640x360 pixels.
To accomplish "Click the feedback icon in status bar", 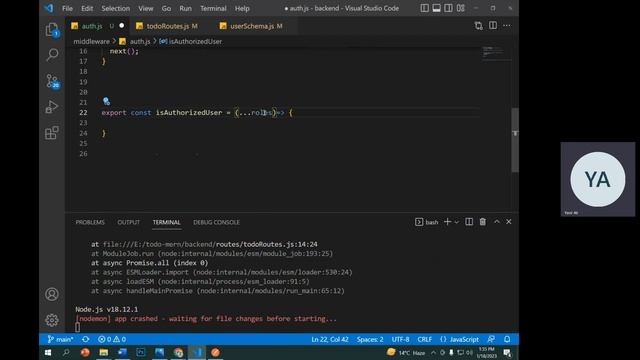I will [x=491, y=339].
